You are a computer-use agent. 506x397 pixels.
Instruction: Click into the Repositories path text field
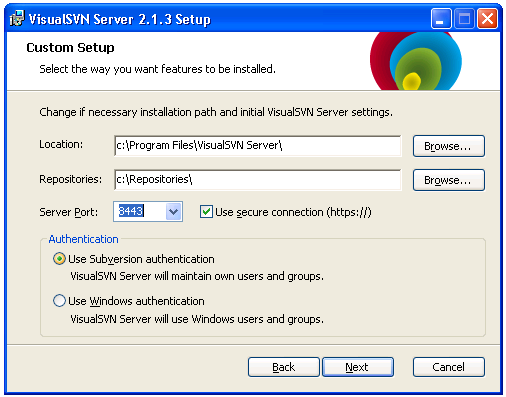(x=258, y=180)
